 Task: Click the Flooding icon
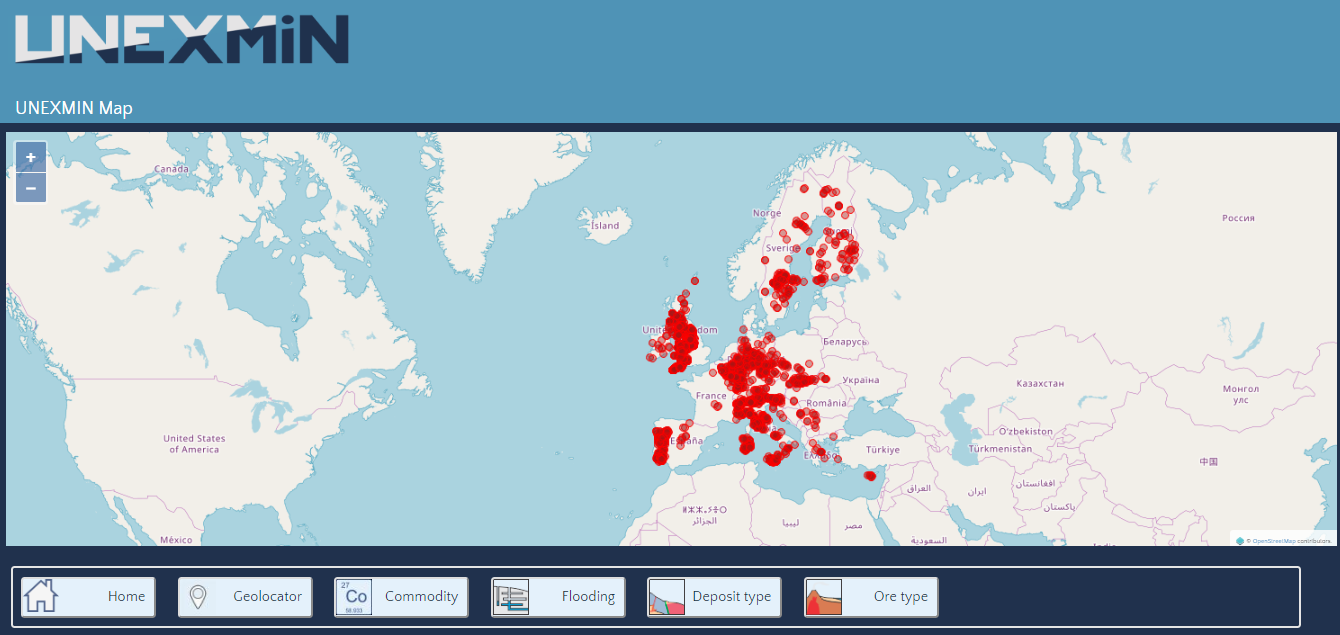pos(511,596)
